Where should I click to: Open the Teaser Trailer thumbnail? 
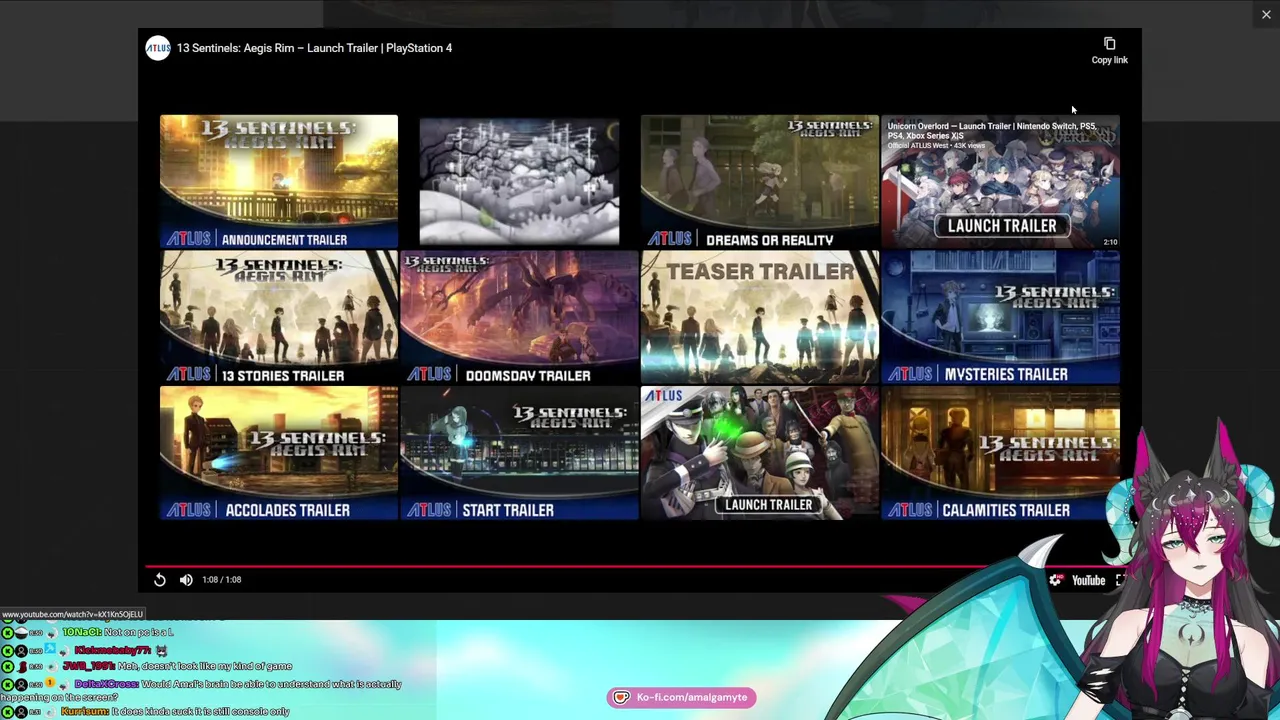click(759, 317)
